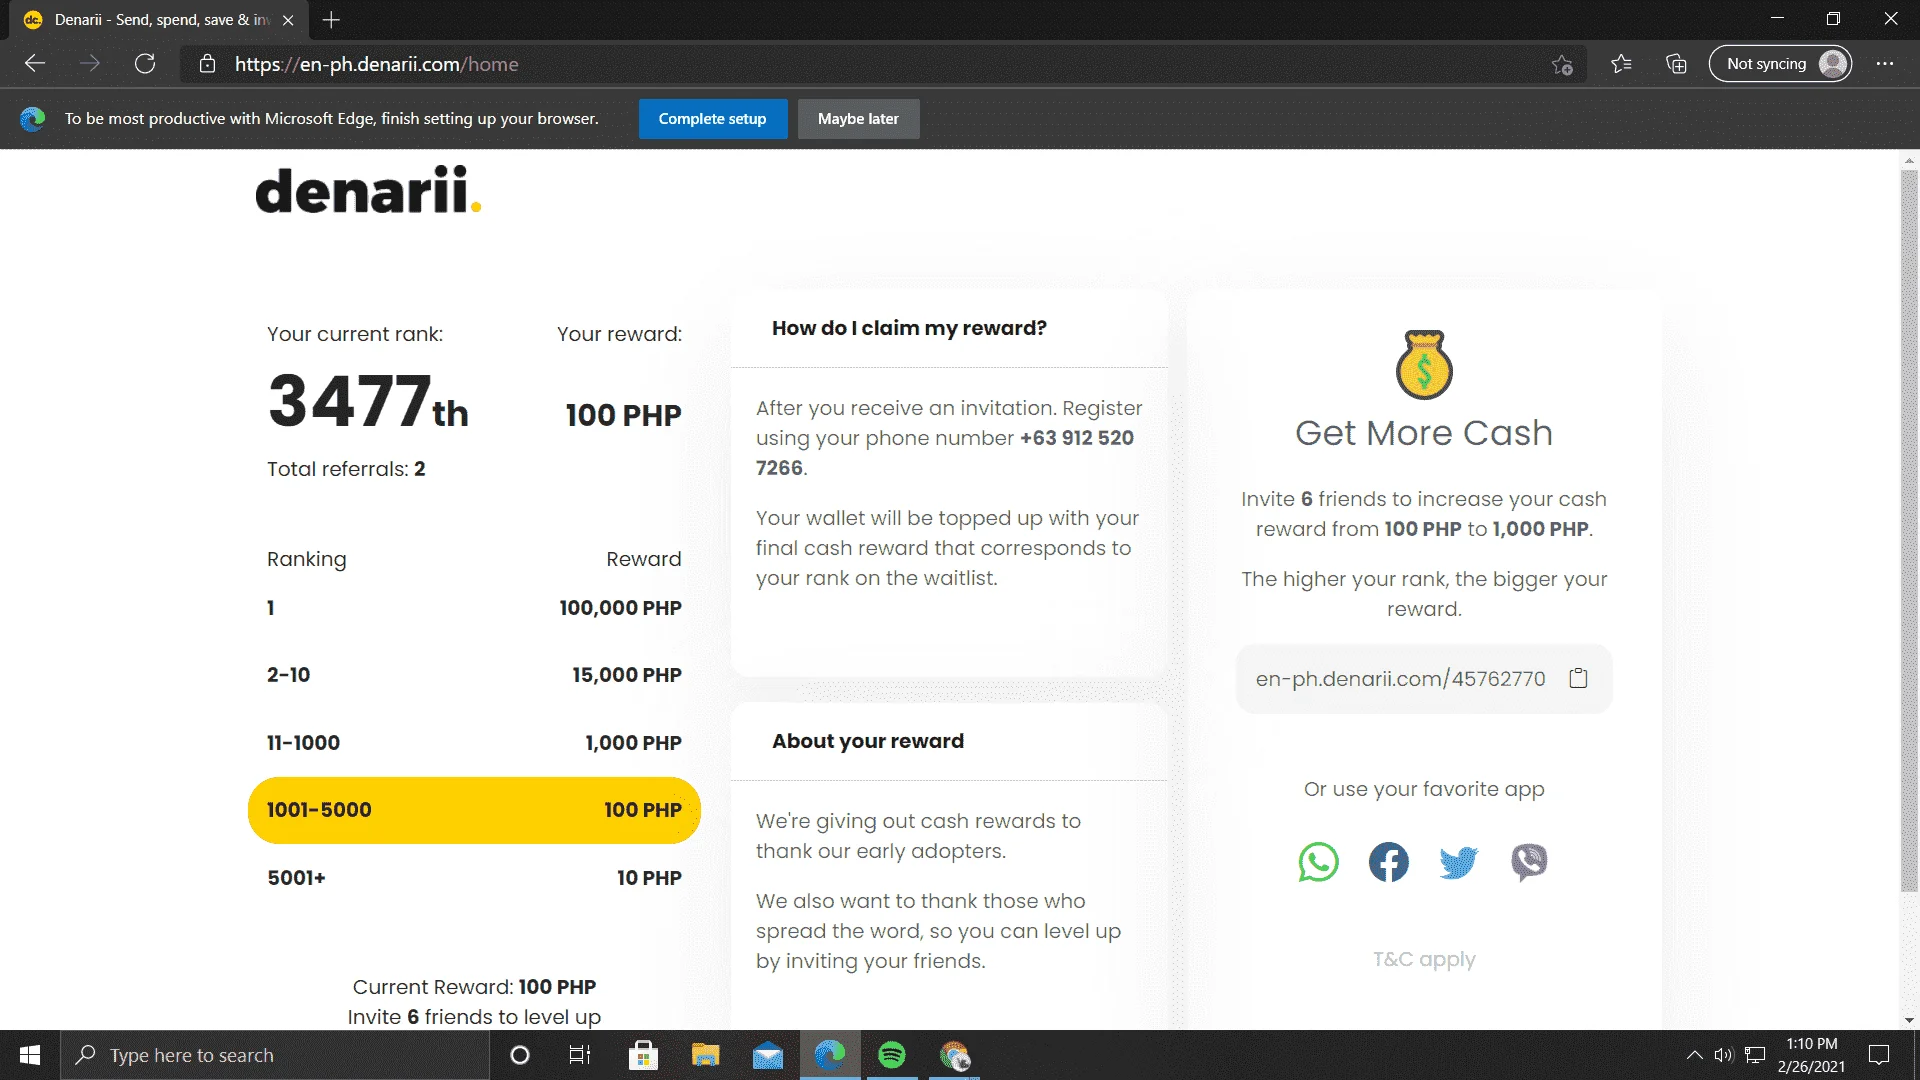1920x1080 pixels.
Task: Open Edge settings and more menu
Action: (x=1885, y=64)
